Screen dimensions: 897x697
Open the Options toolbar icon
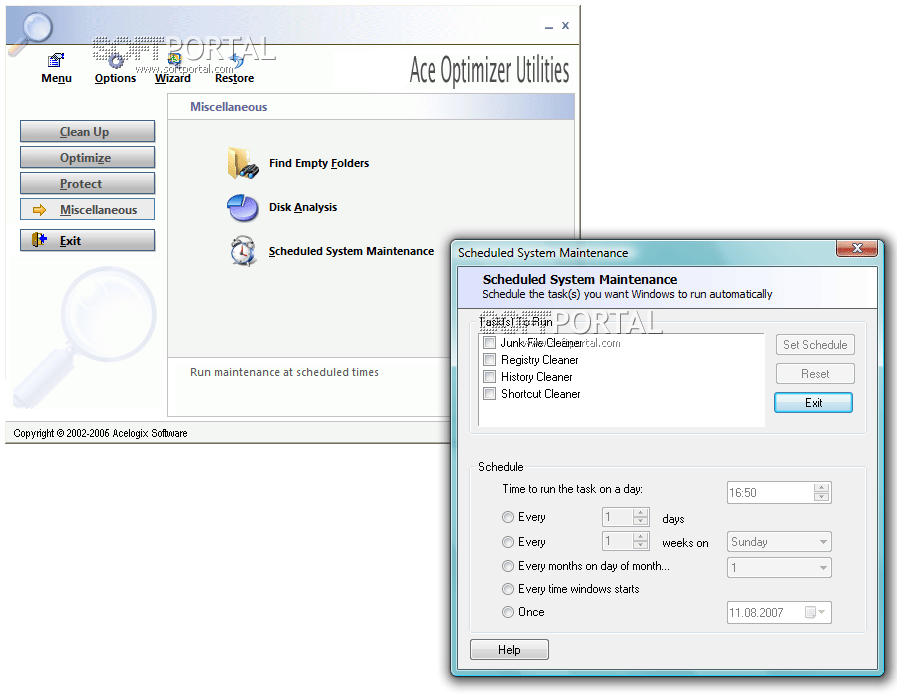[x=116, y=60]
